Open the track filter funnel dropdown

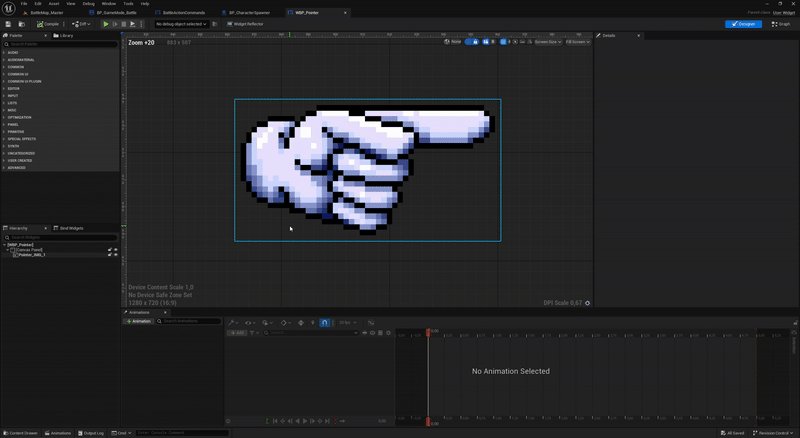point(254,333)
